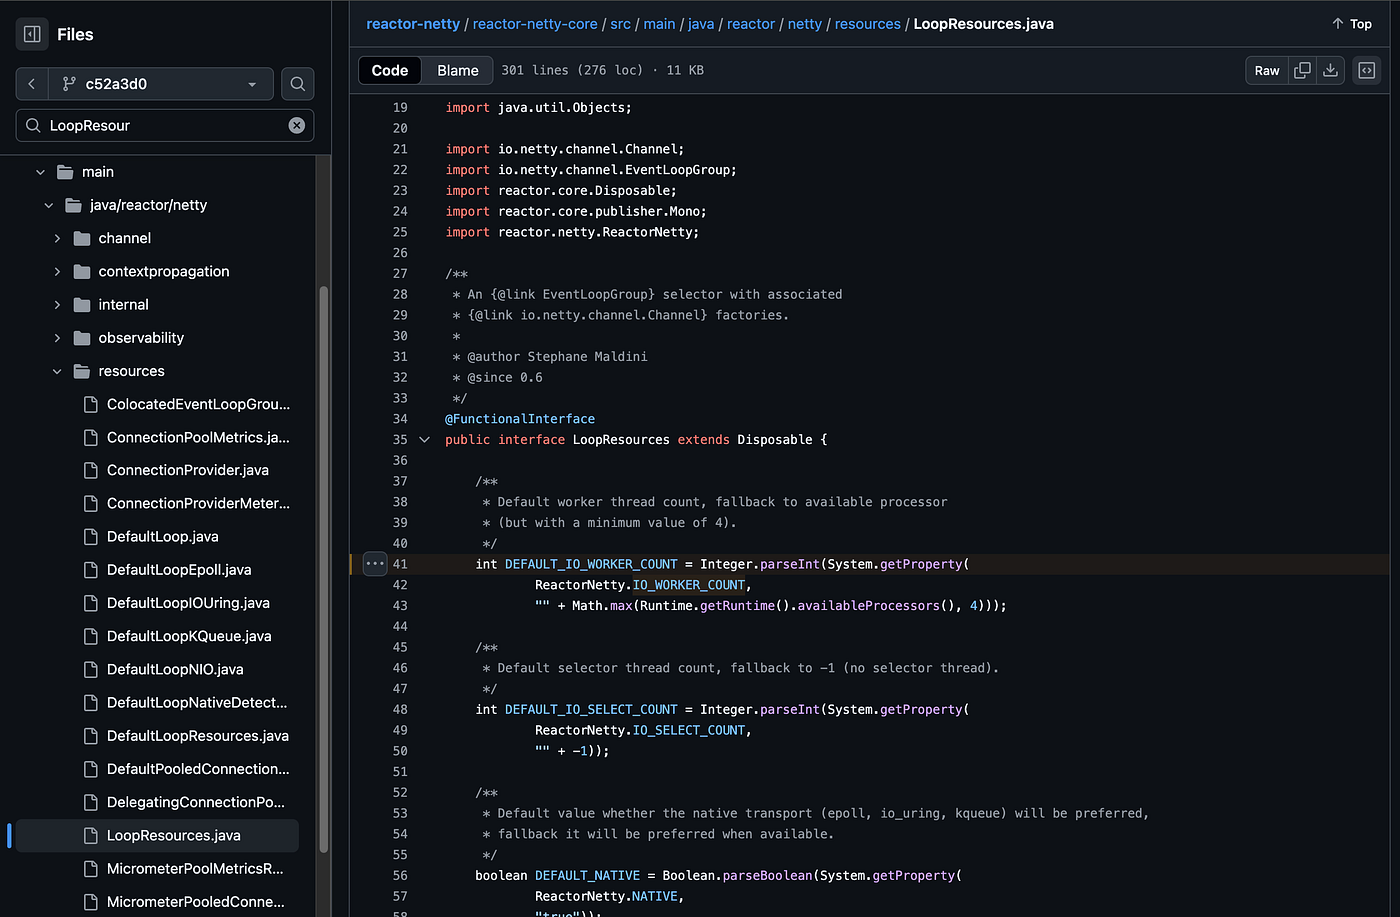1400x917 pixels.
Task: Open the Raw file view
Action: click(1267, 70)
